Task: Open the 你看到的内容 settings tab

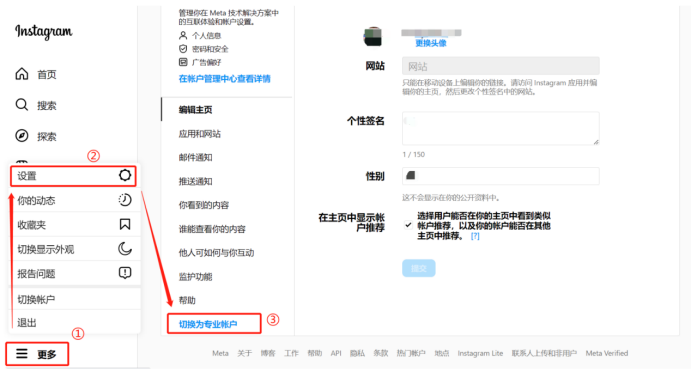Action: coord(204,205)
